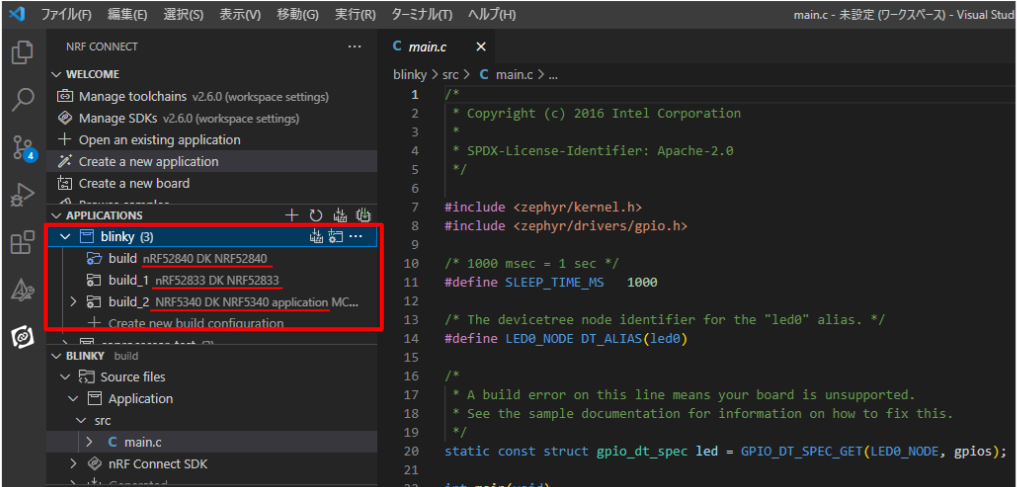
Task: Select build_1 nRF52833 DK configuration
Action: pyautogui.click(x=212, y=280)
